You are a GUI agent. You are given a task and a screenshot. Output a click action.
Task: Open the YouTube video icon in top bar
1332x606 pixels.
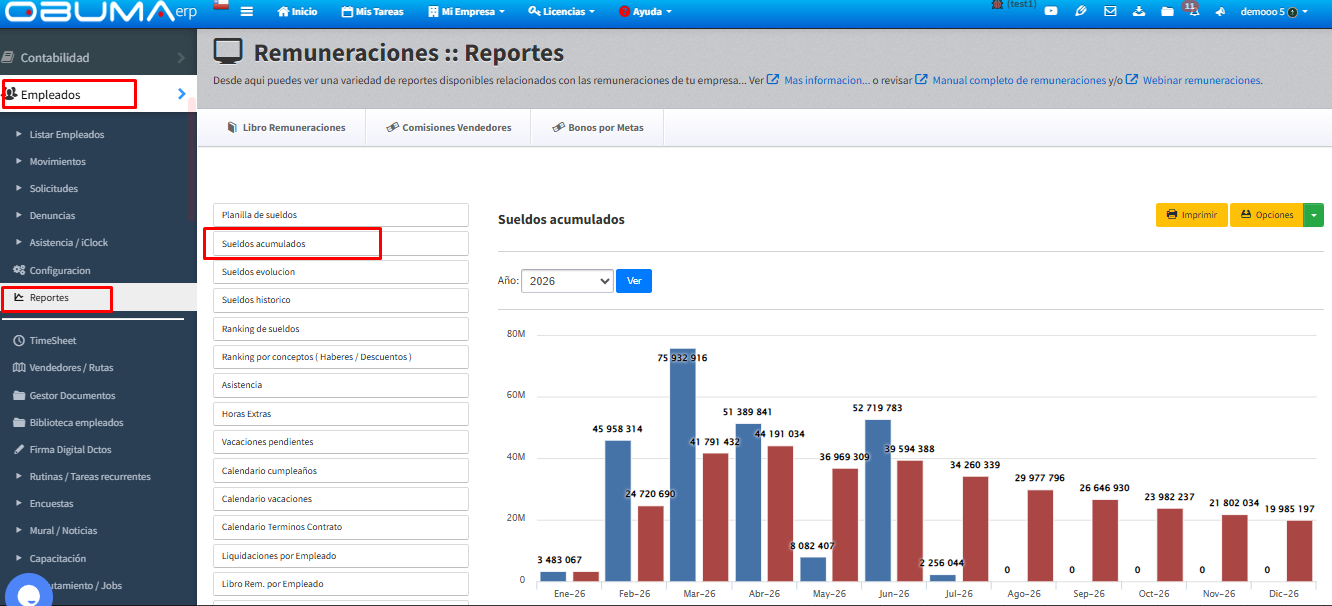tap(1051, 12)
